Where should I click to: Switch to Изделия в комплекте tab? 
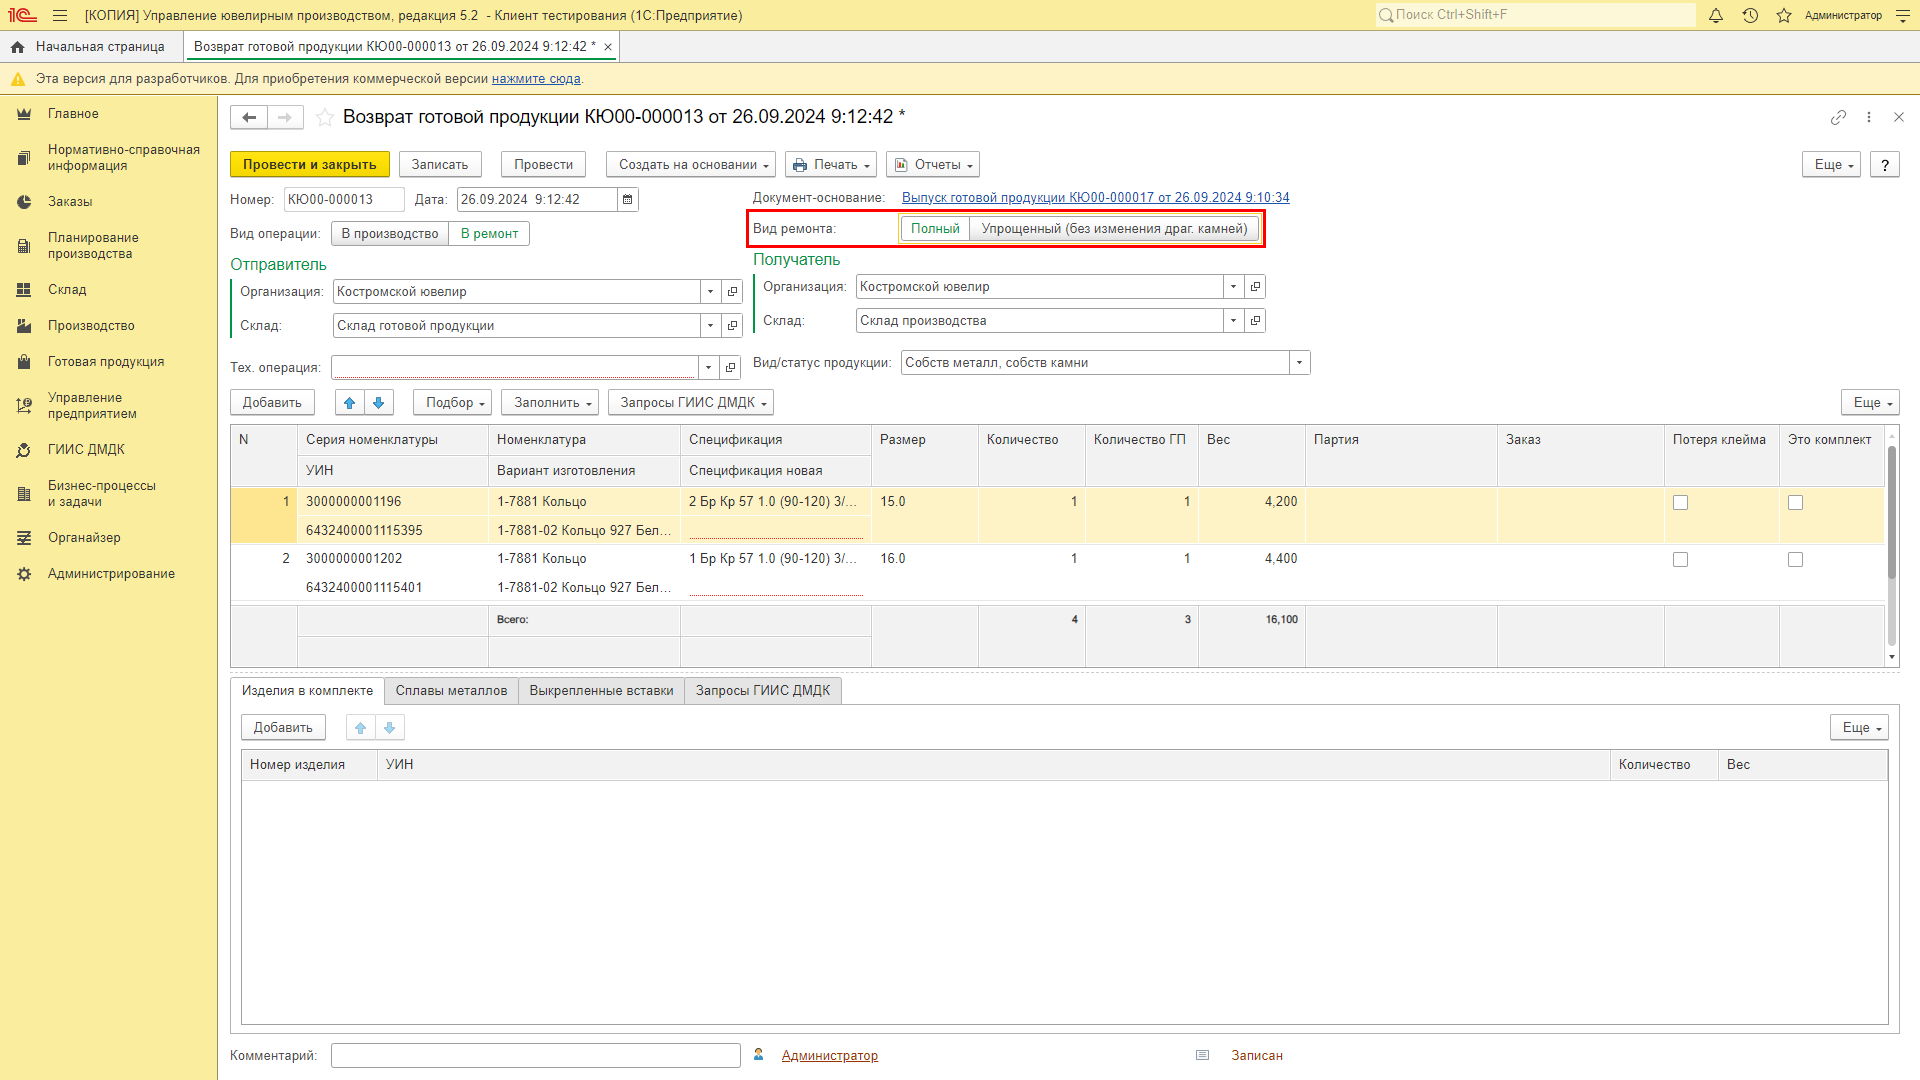coord(307,691)
